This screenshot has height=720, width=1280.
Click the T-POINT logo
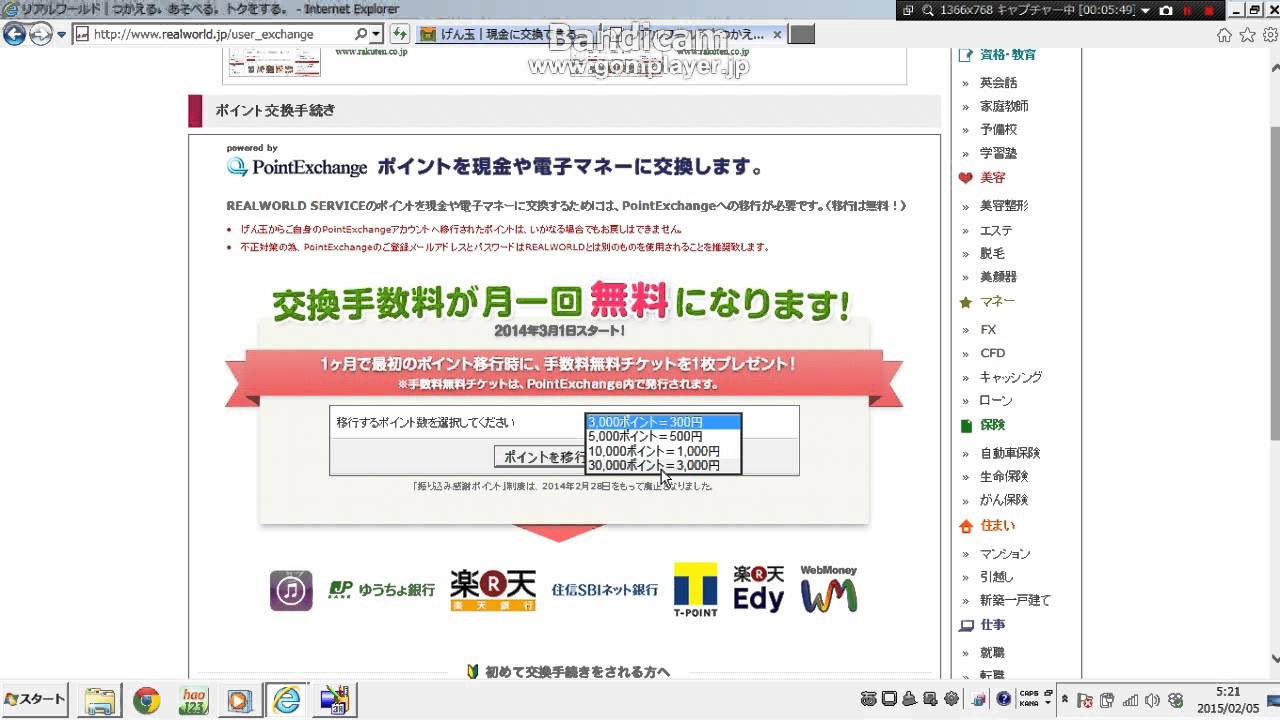pos(696,589)
